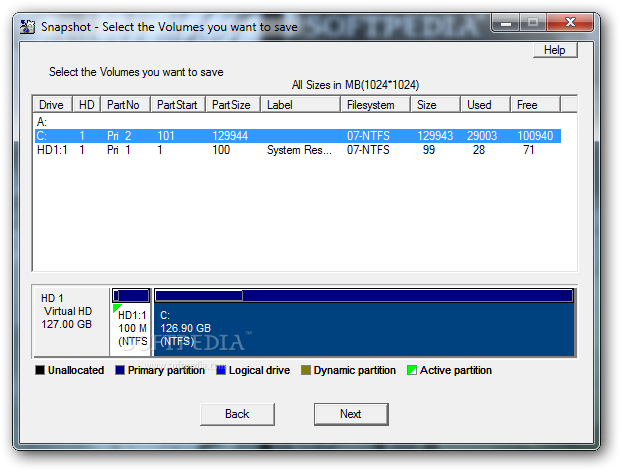Sort by Filesystem column header

coord(374,105)
